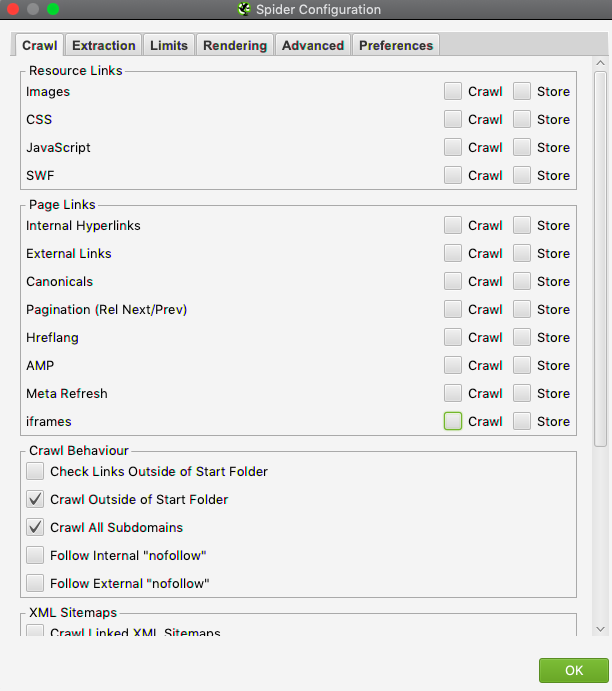The width and height of the screenshot is (612, 691).
Task: Check the Store box for Internal Hyperlinks
Action: click(x=522, y=225)
